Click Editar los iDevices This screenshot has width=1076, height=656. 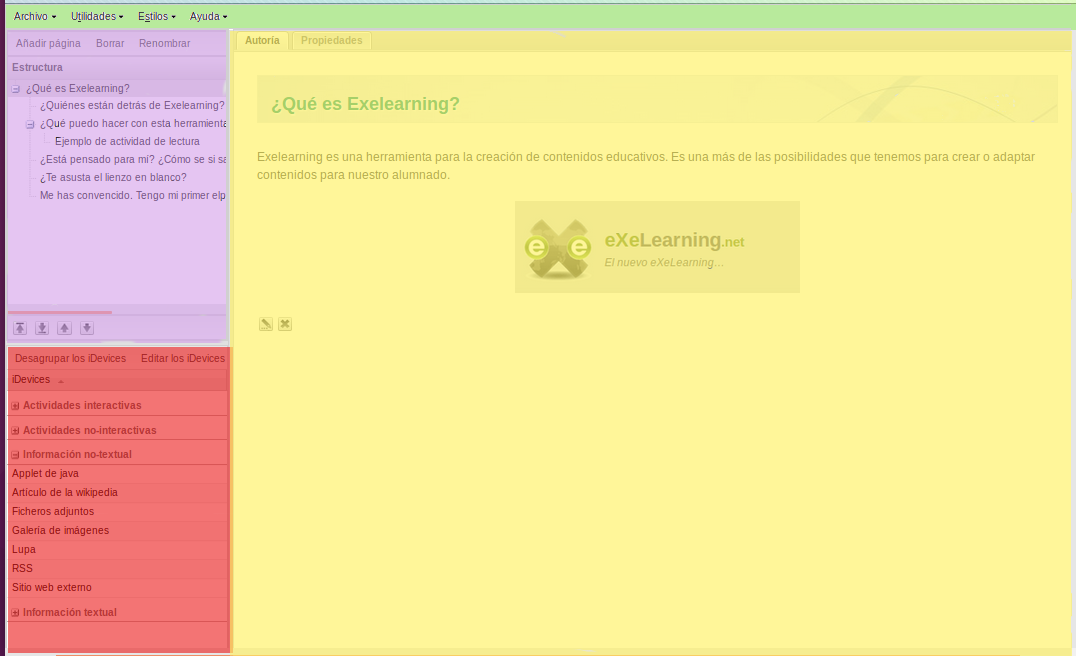click(183, 358)
